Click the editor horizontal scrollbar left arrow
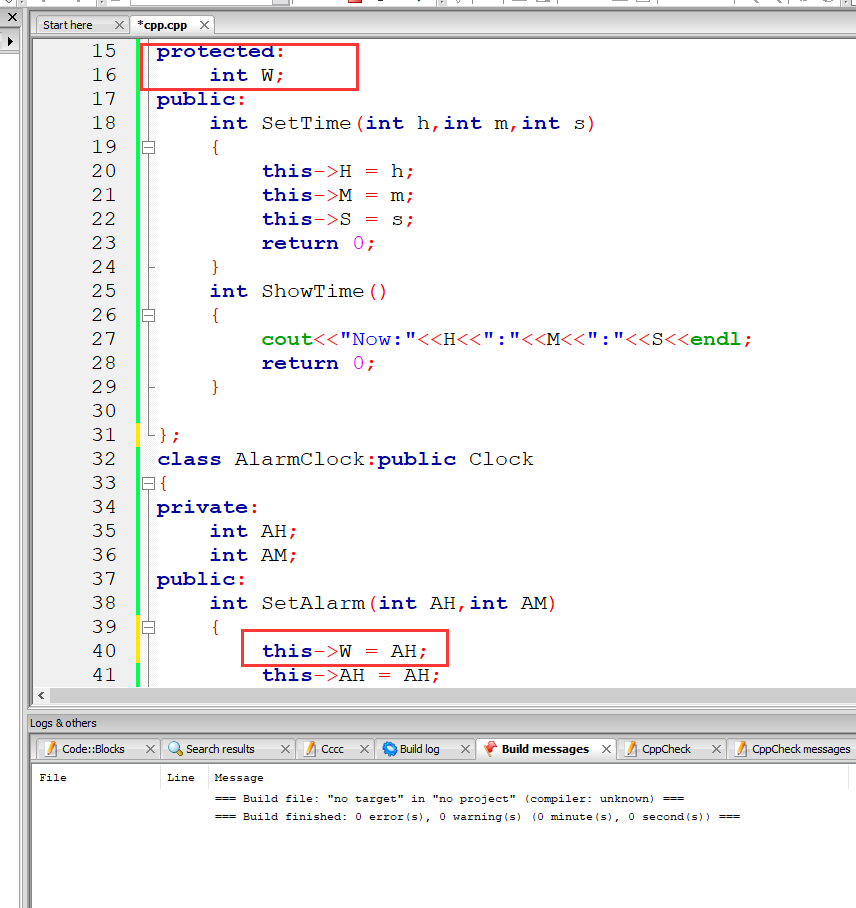The width and height of the screenshot is (856, 908). 41,695
